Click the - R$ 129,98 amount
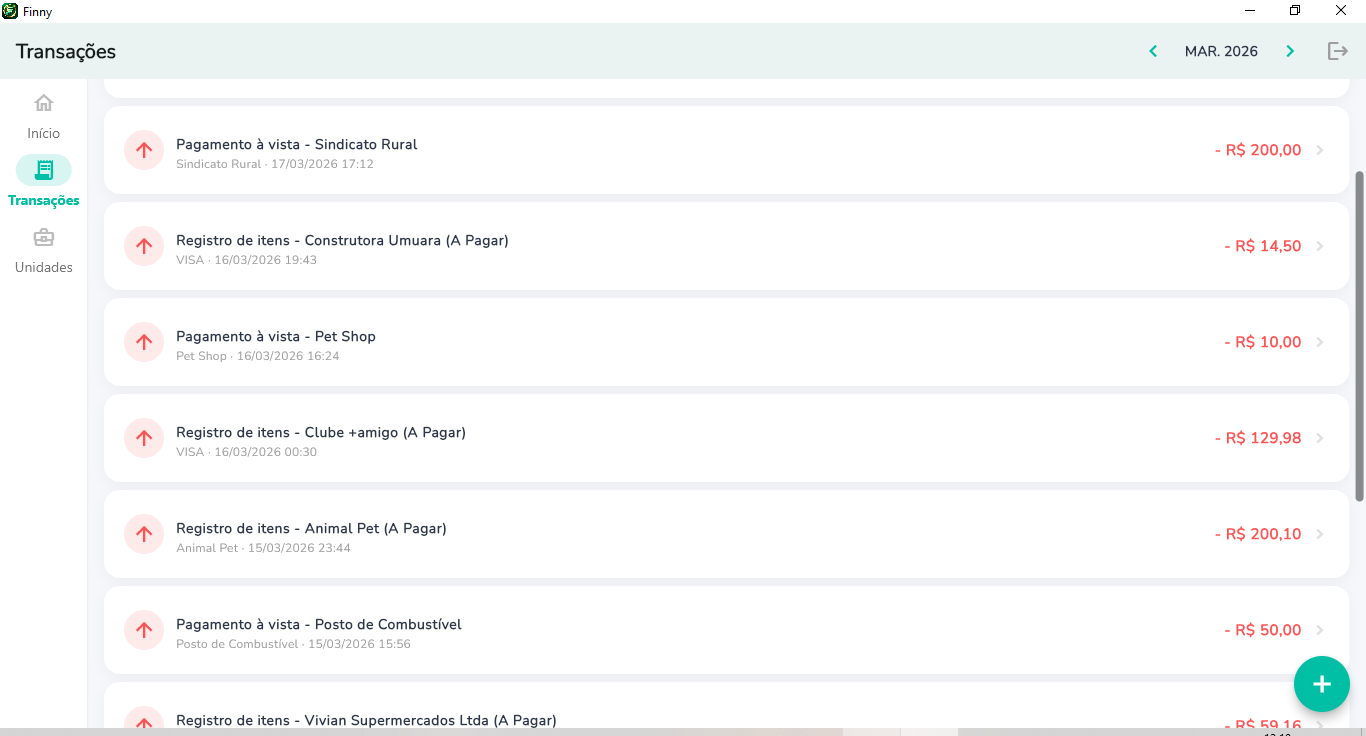The height and width of the screenshot is (736, 1366). coord(1257,438)
